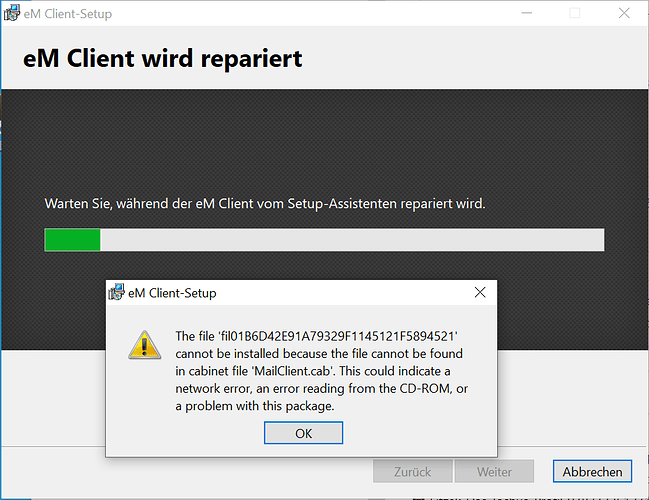This screenshot has height=500, width=649.
Task: Click the yellow warning triangle icon
Action: 144,345
